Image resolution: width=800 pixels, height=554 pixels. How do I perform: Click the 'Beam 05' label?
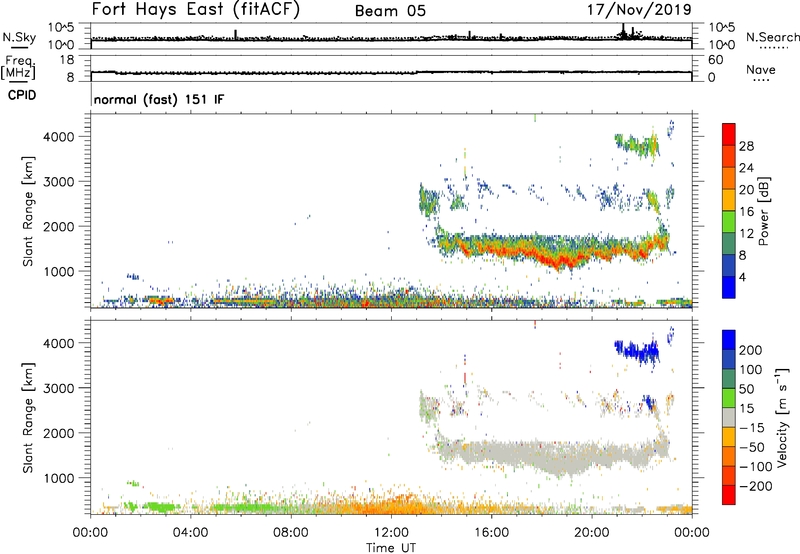pos(390,11)
